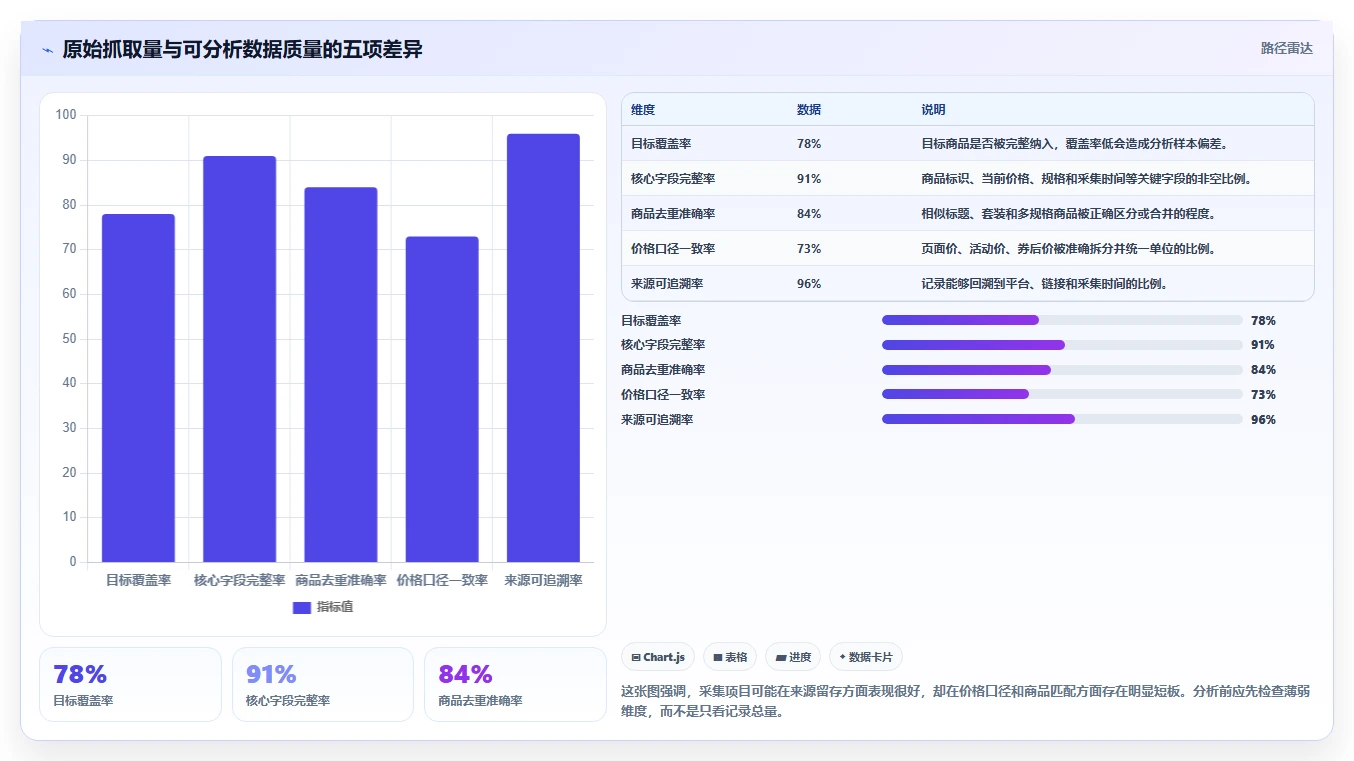Click the 73% value in the table

point(809,249)
